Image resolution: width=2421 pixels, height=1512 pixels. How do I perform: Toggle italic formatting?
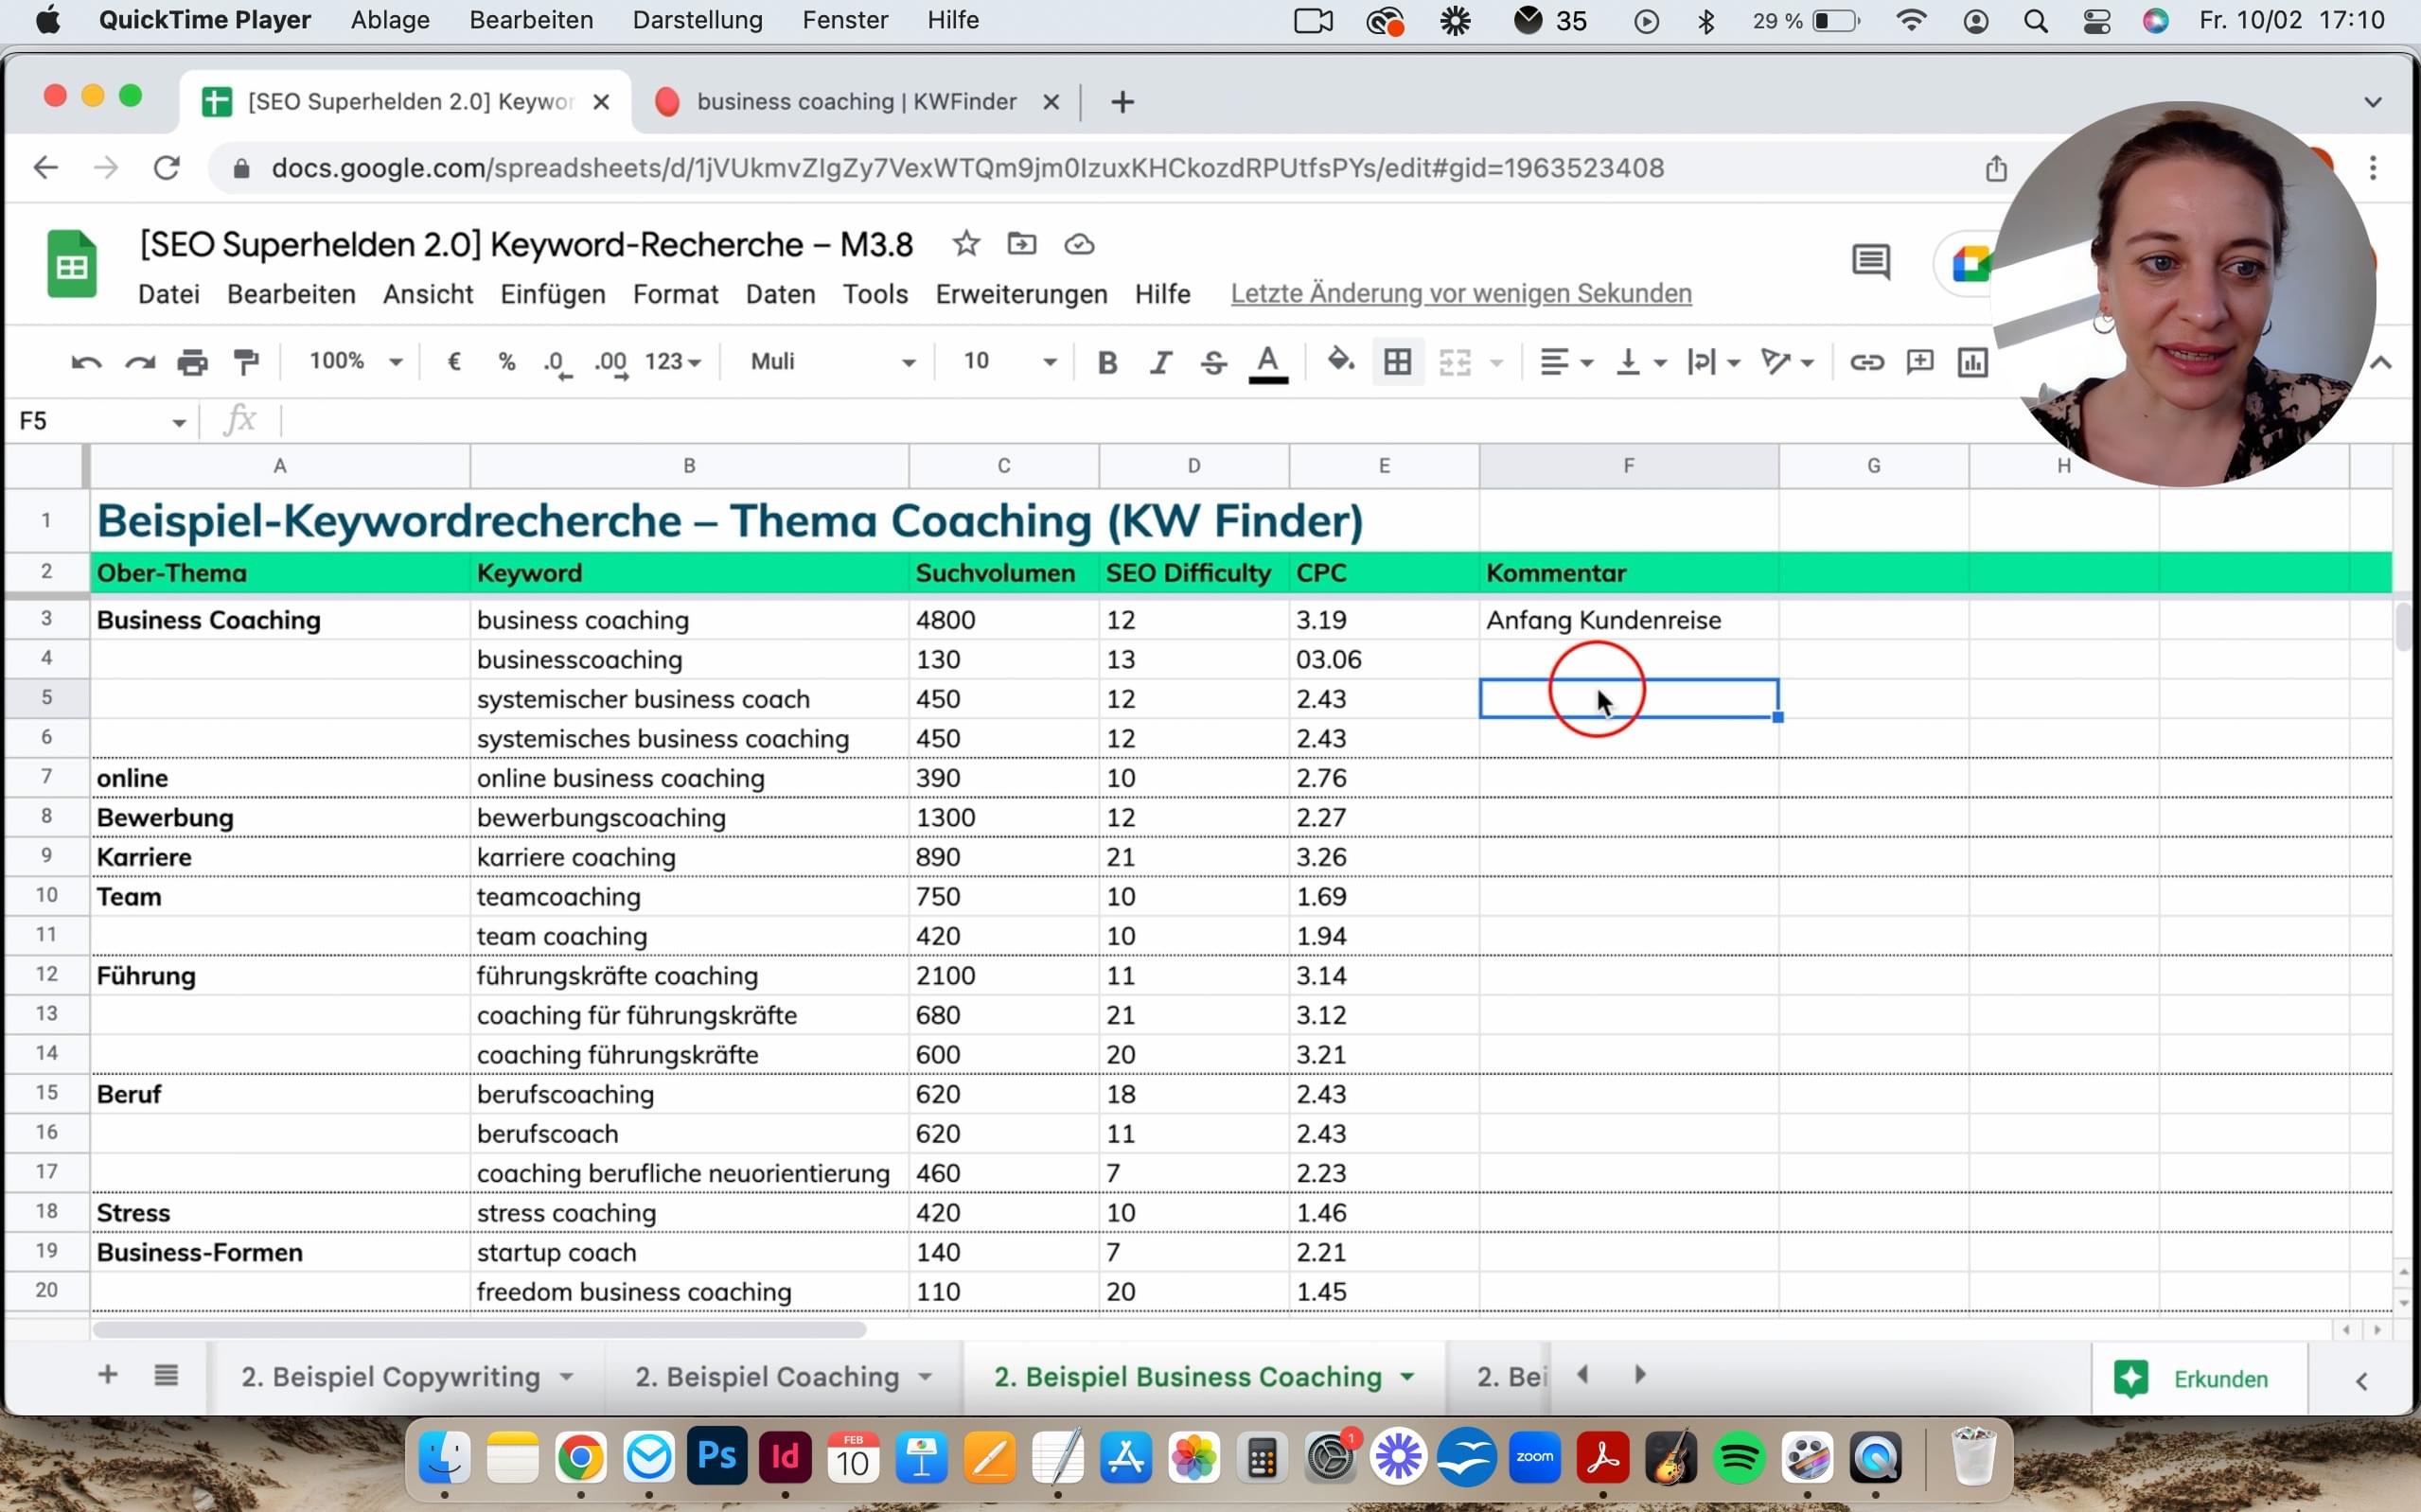coord(1160,362)
